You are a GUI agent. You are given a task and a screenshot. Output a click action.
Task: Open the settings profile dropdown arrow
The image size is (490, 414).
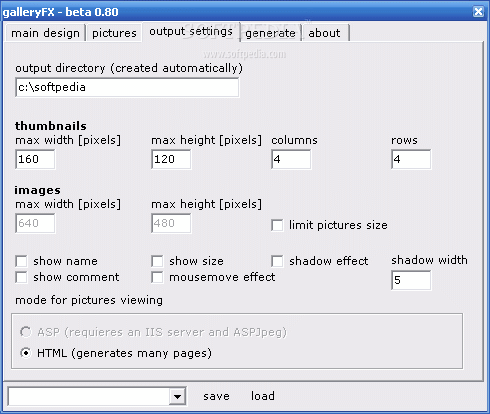pos(177,396)
